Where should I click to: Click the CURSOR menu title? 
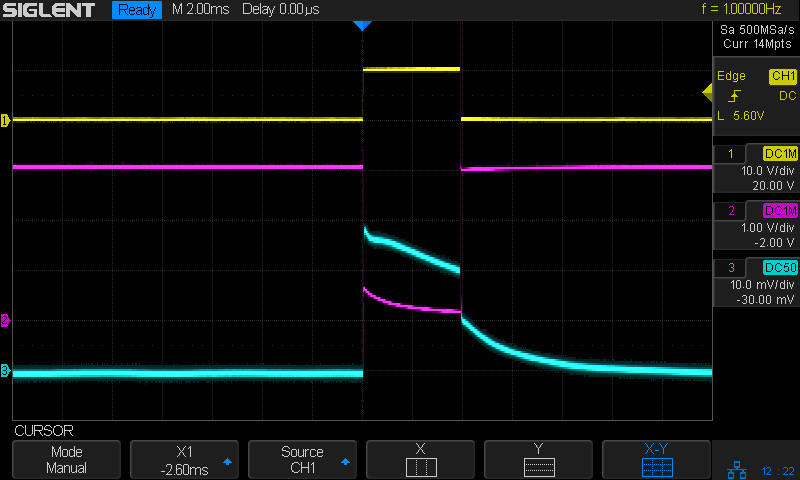coord(43,431)
